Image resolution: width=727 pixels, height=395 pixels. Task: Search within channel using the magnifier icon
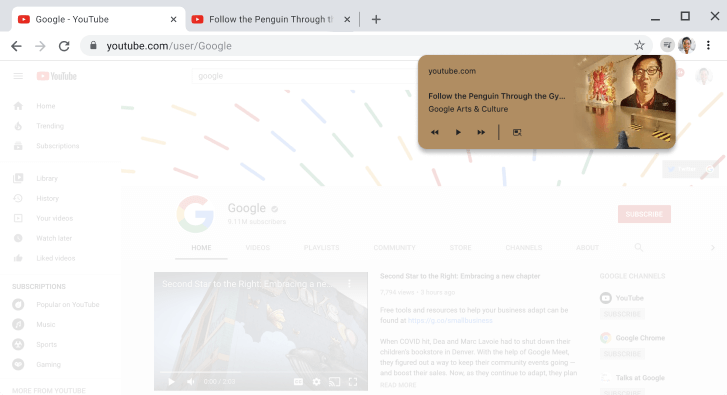[x=638, y=248]
